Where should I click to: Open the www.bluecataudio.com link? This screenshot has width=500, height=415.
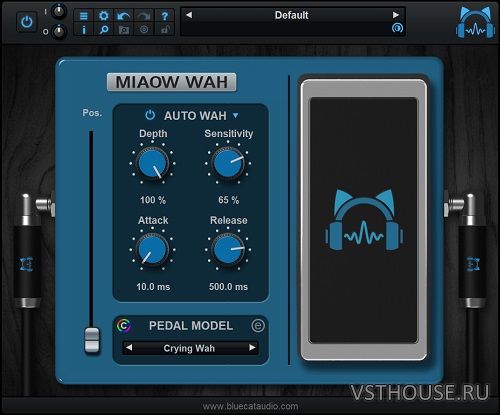coord(250,406)
